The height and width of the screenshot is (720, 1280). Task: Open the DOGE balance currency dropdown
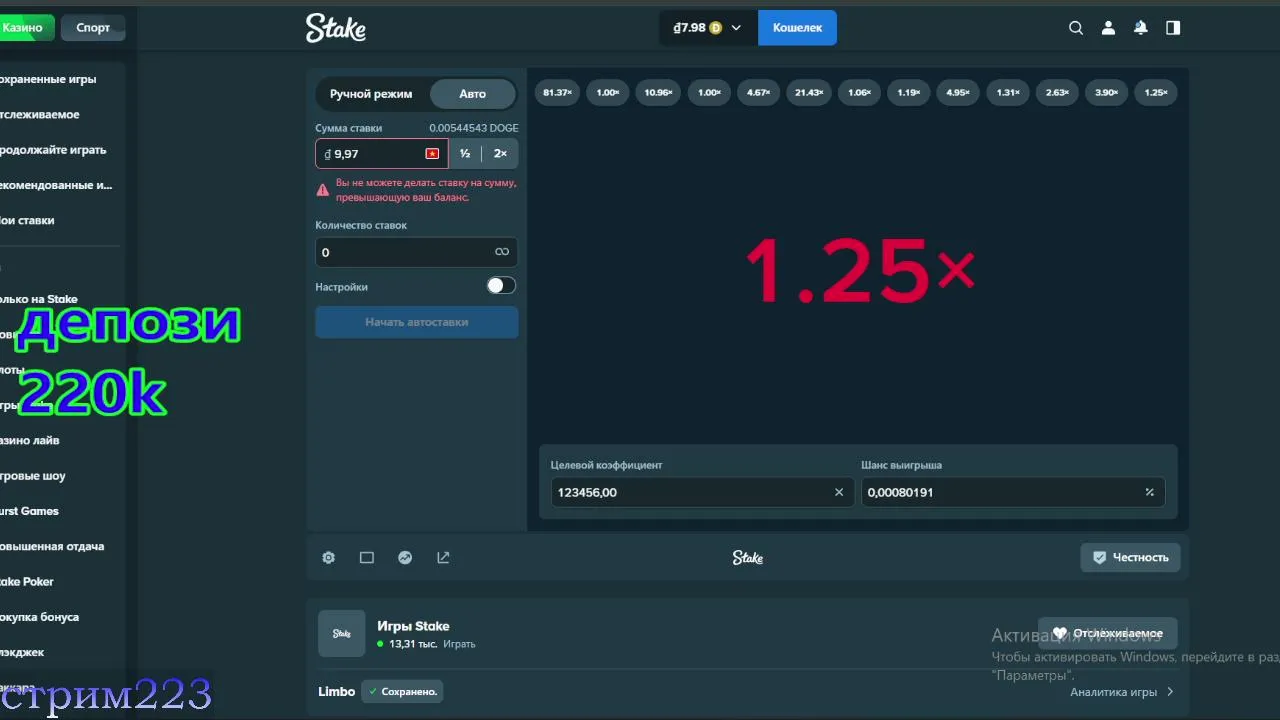[707, 28]
